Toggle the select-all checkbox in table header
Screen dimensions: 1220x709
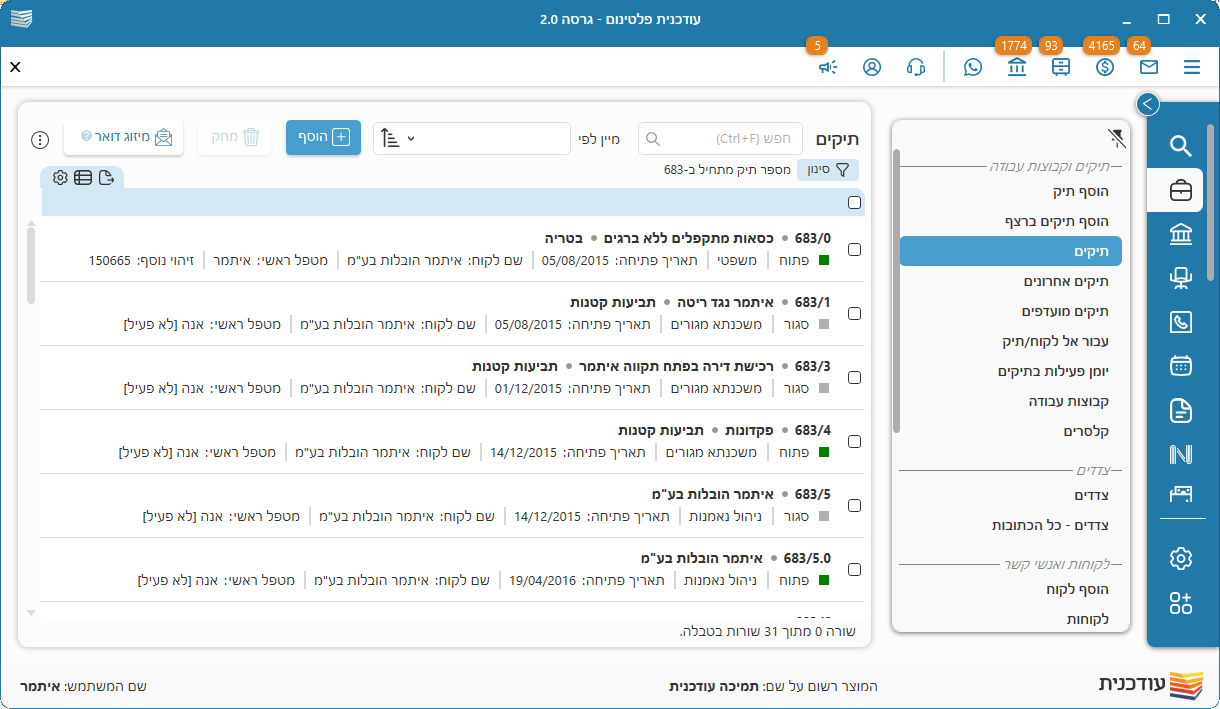[x=854, y=203]
